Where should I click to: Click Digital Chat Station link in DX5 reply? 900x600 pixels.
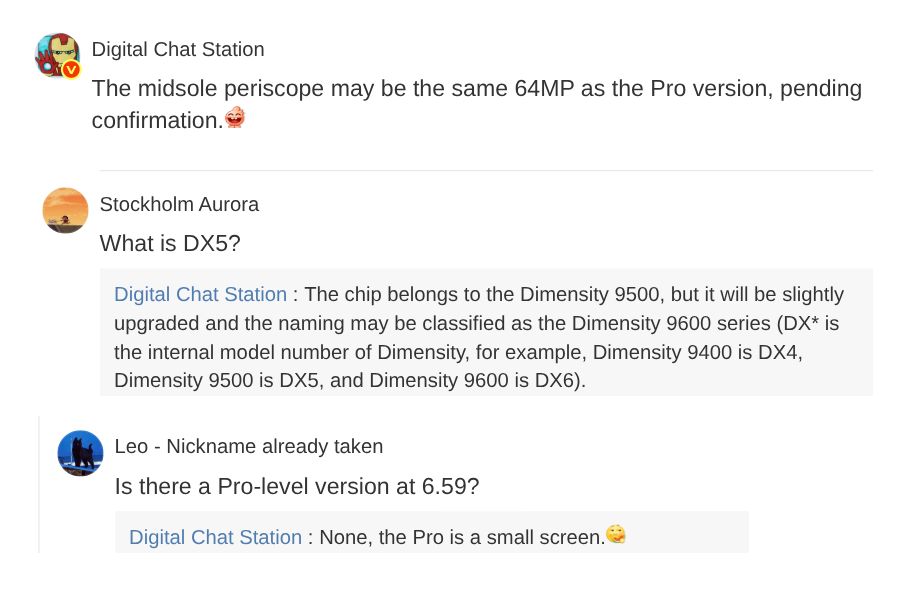(200, 294)
